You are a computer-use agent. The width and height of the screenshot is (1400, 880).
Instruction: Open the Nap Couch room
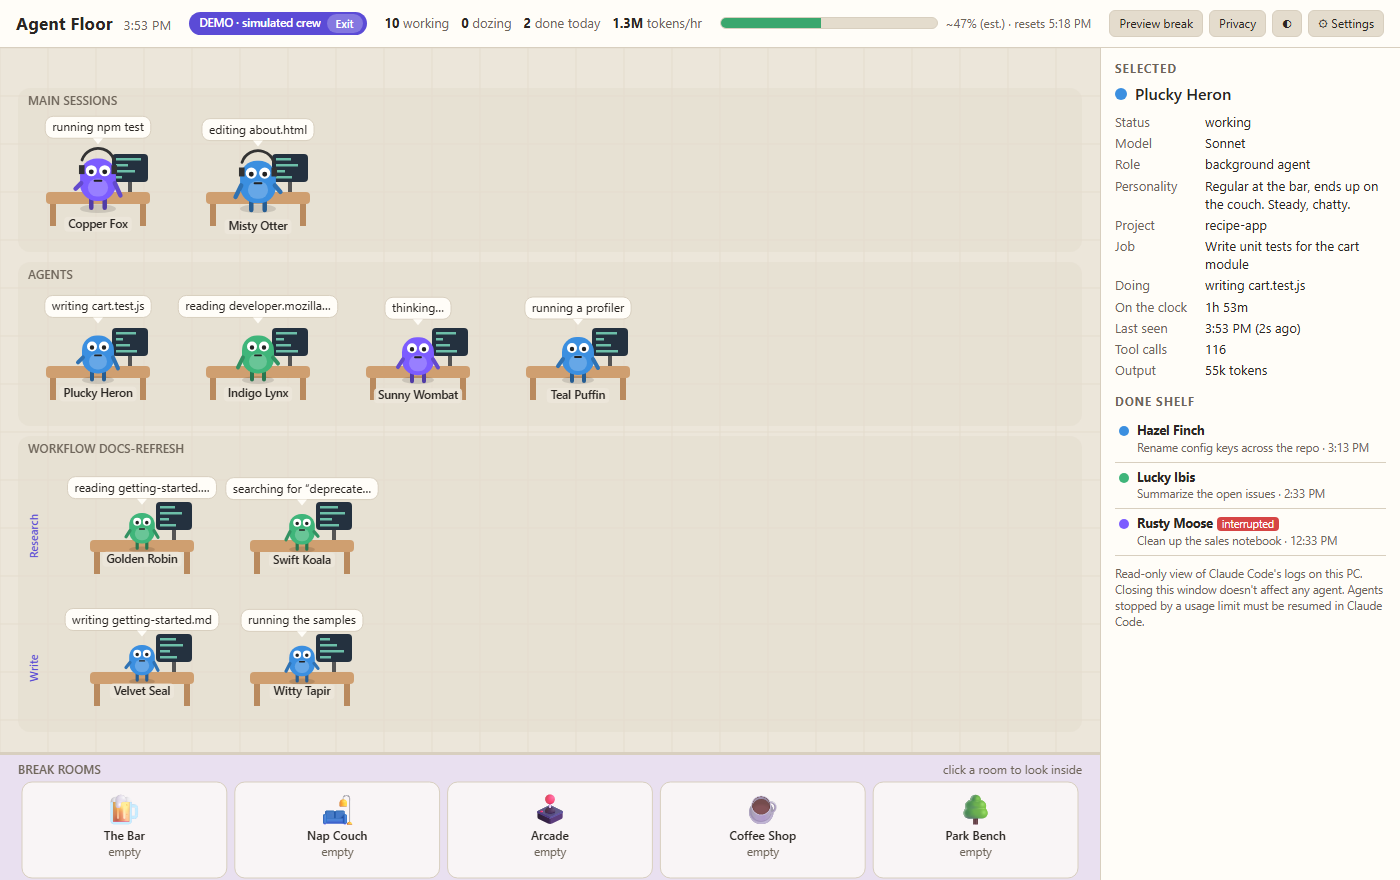pos(337,830)
